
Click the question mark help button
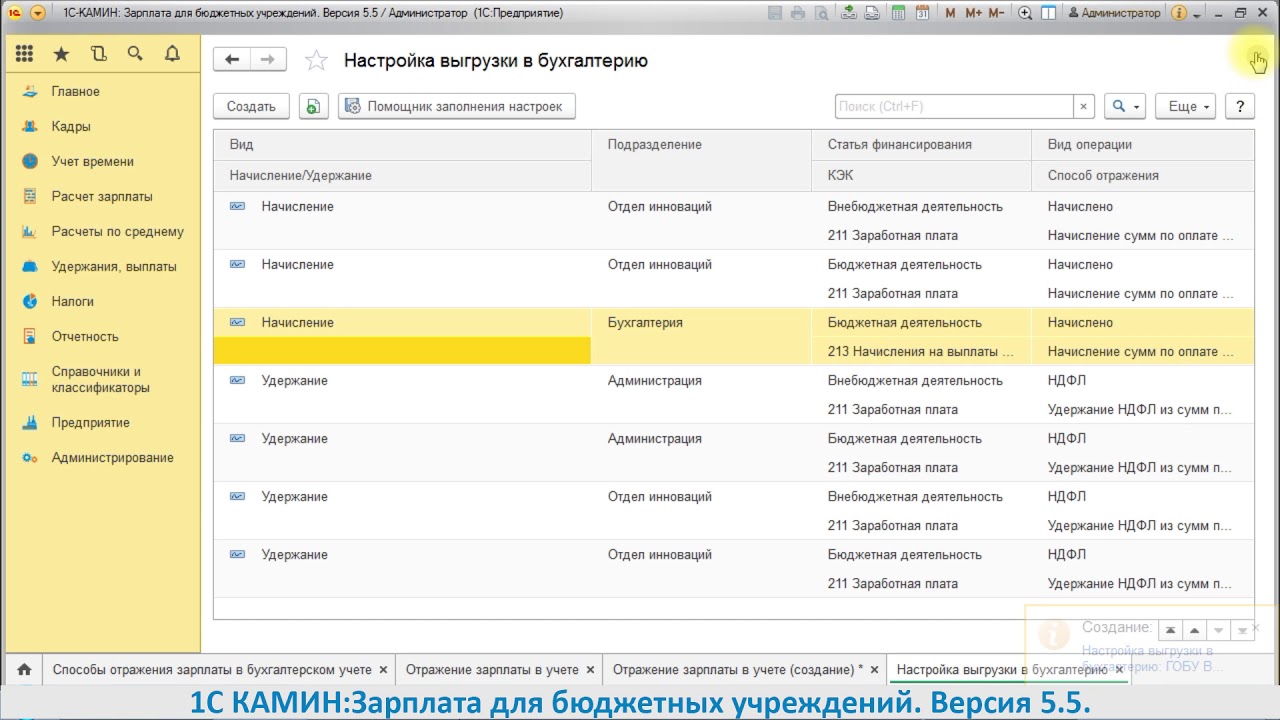coord(1240,106)
